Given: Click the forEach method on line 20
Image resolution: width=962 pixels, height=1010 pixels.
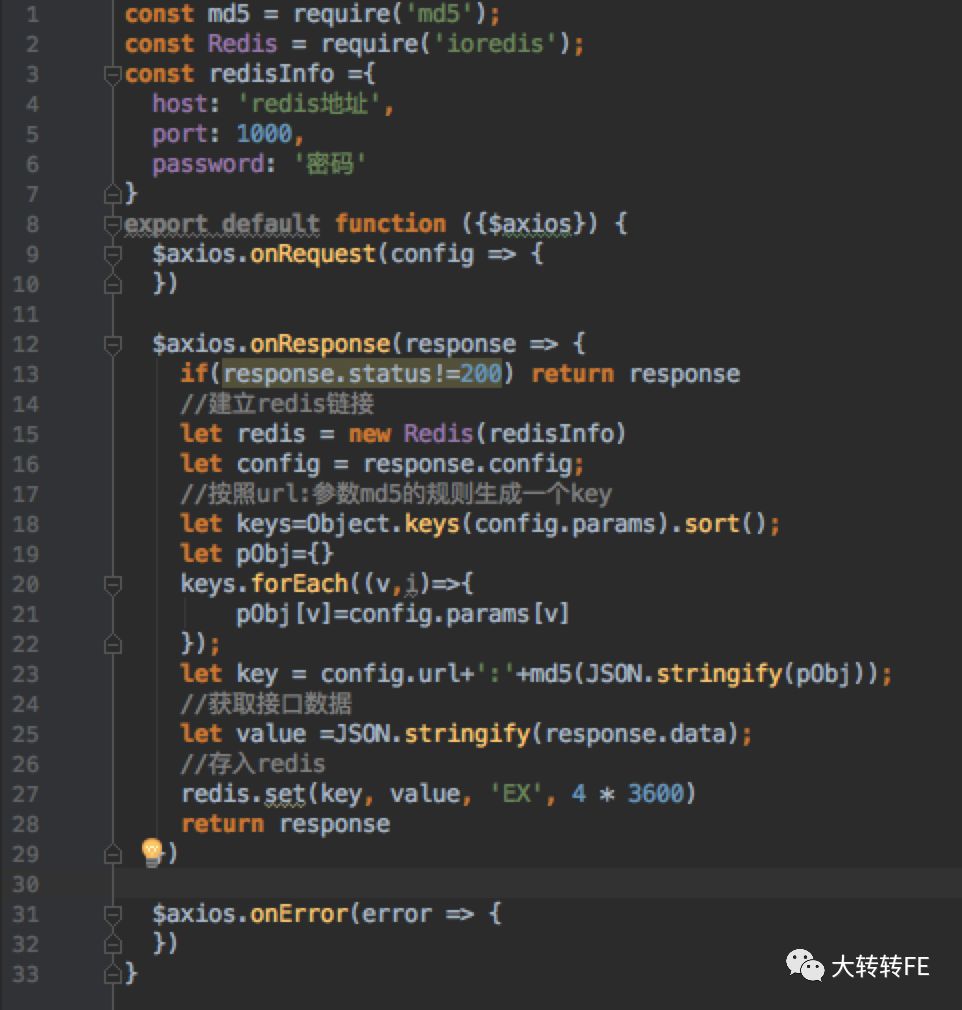Looking at the screenshot, I should pos(299,584).
